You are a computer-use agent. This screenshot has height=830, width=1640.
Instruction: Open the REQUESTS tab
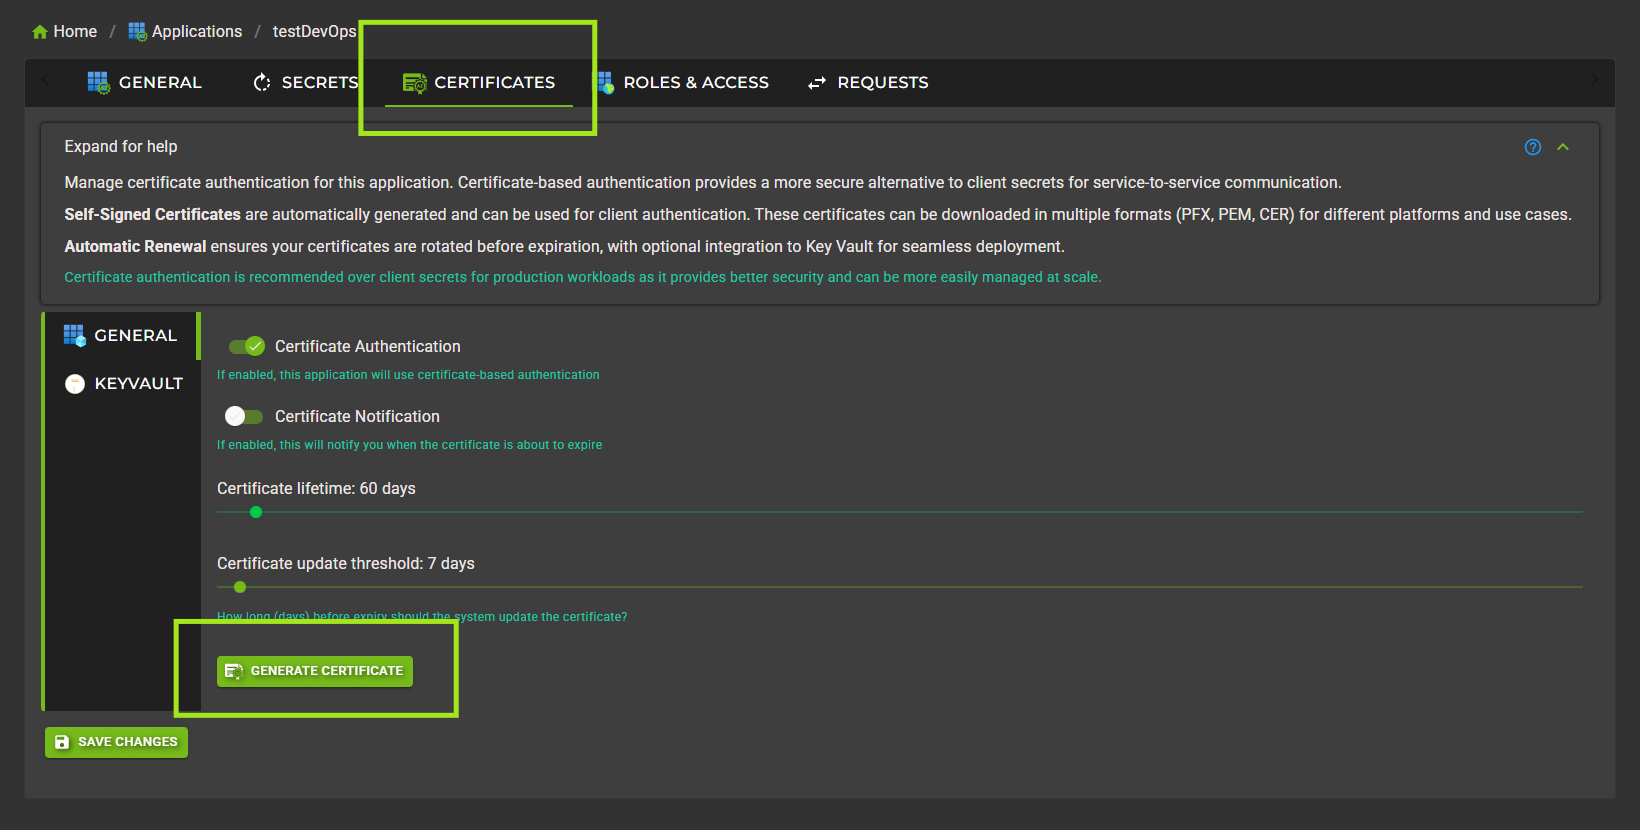[x=868, y=83]
